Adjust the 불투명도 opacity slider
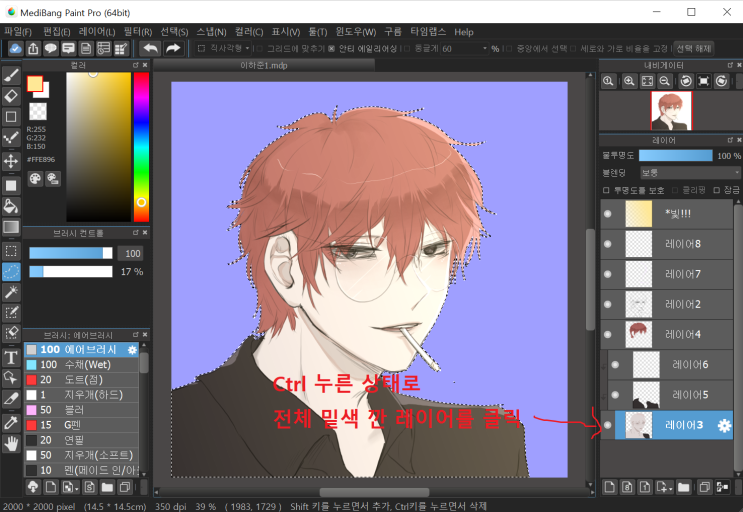The image size is (743, 512). point(675,155)
